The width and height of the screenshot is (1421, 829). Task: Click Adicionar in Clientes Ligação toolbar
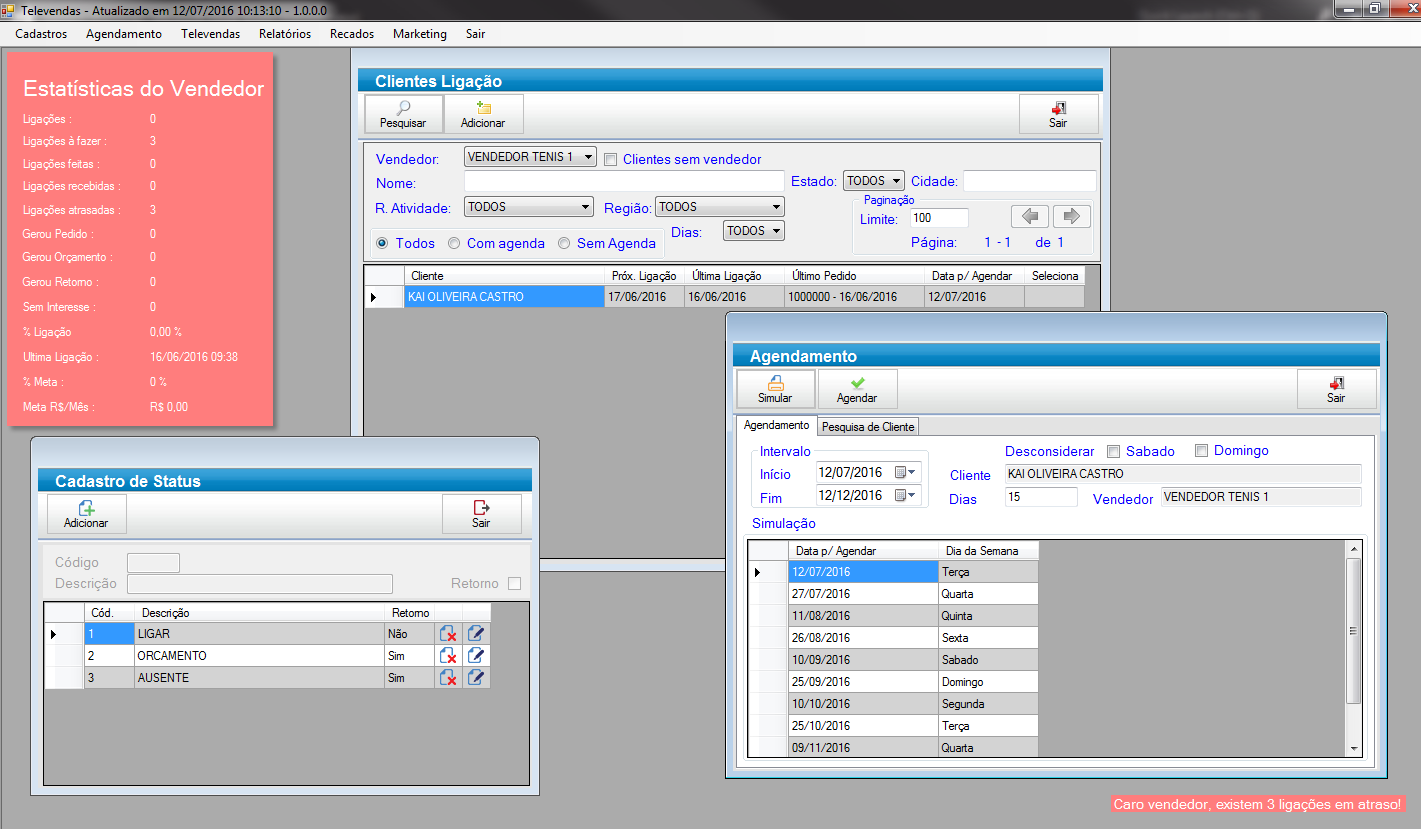pos(483,114)
